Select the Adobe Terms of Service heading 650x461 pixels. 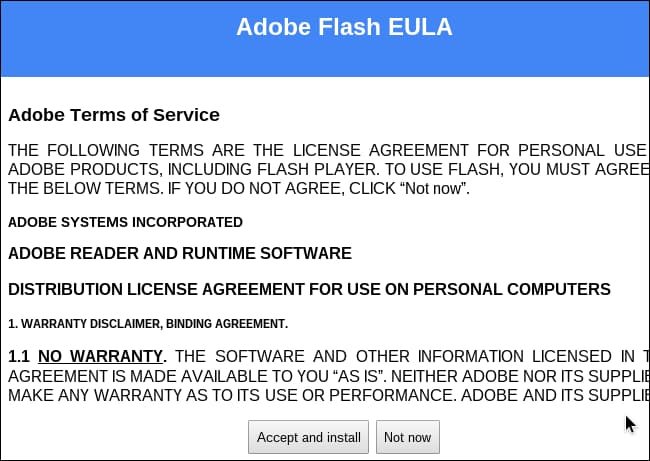(114, 115)
